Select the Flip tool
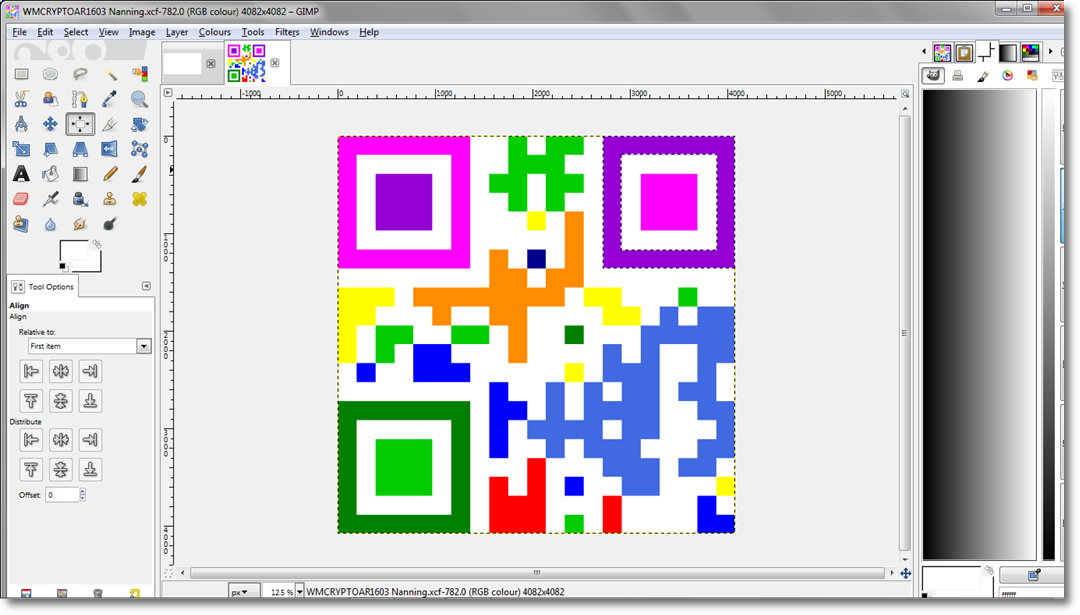Screen dimensions: 1080x615 [110, 149]
